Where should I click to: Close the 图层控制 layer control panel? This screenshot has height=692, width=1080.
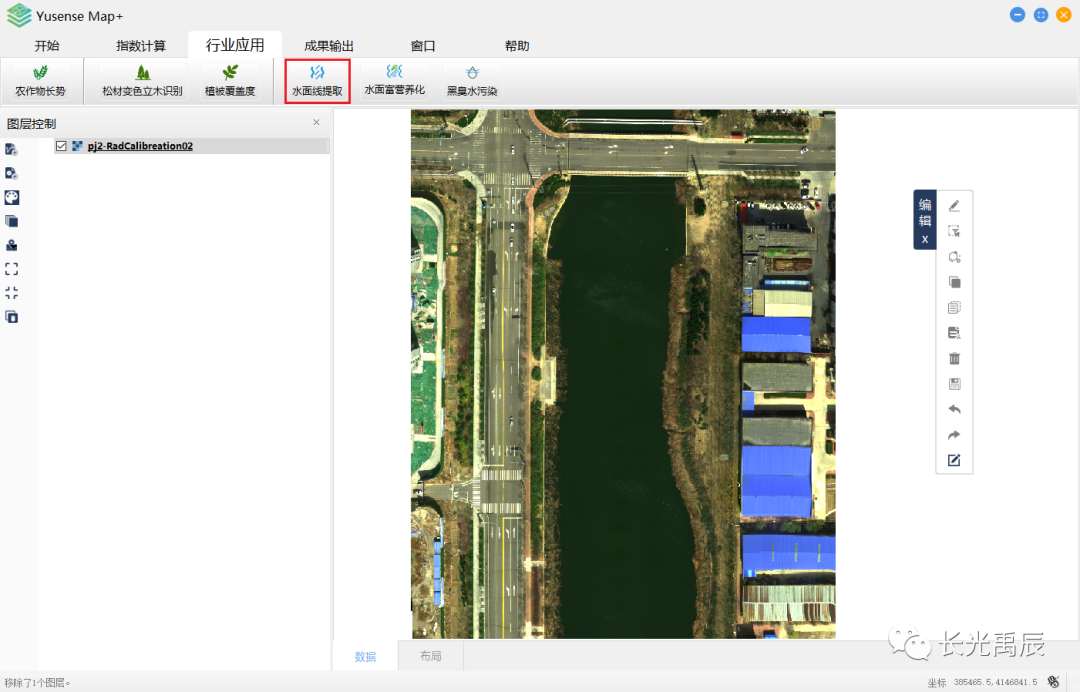317,123
